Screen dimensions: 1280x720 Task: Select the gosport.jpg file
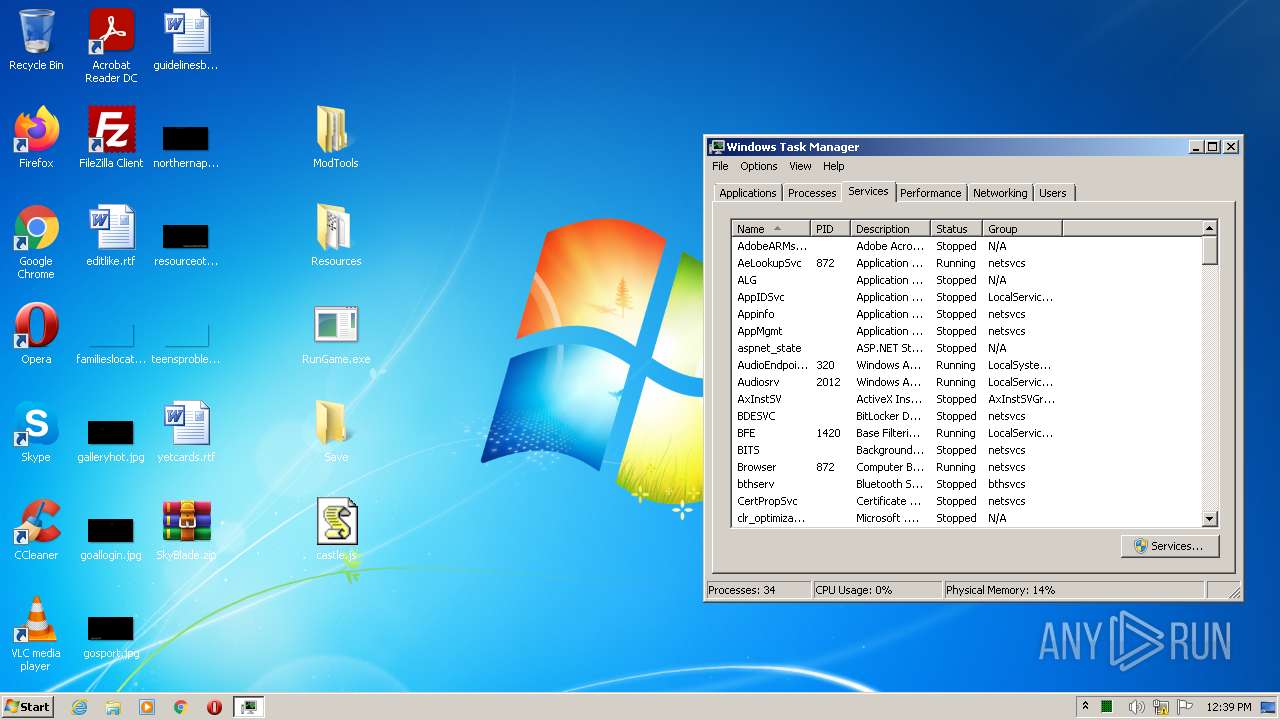(x=111, y=636)
